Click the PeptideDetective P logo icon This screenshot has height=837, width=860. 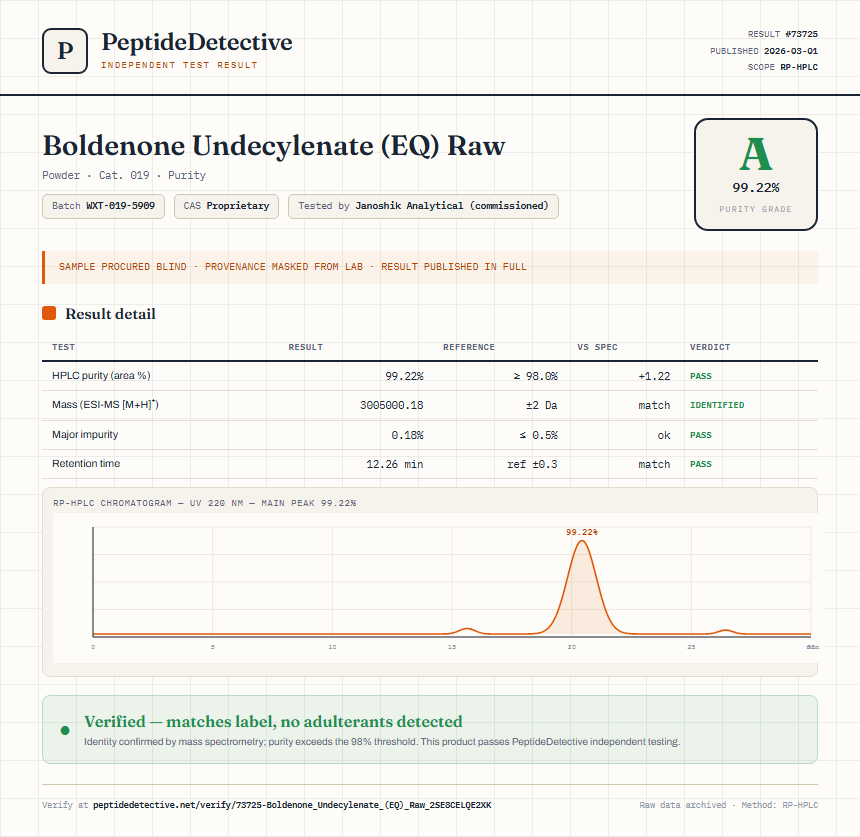click(65, 51)
